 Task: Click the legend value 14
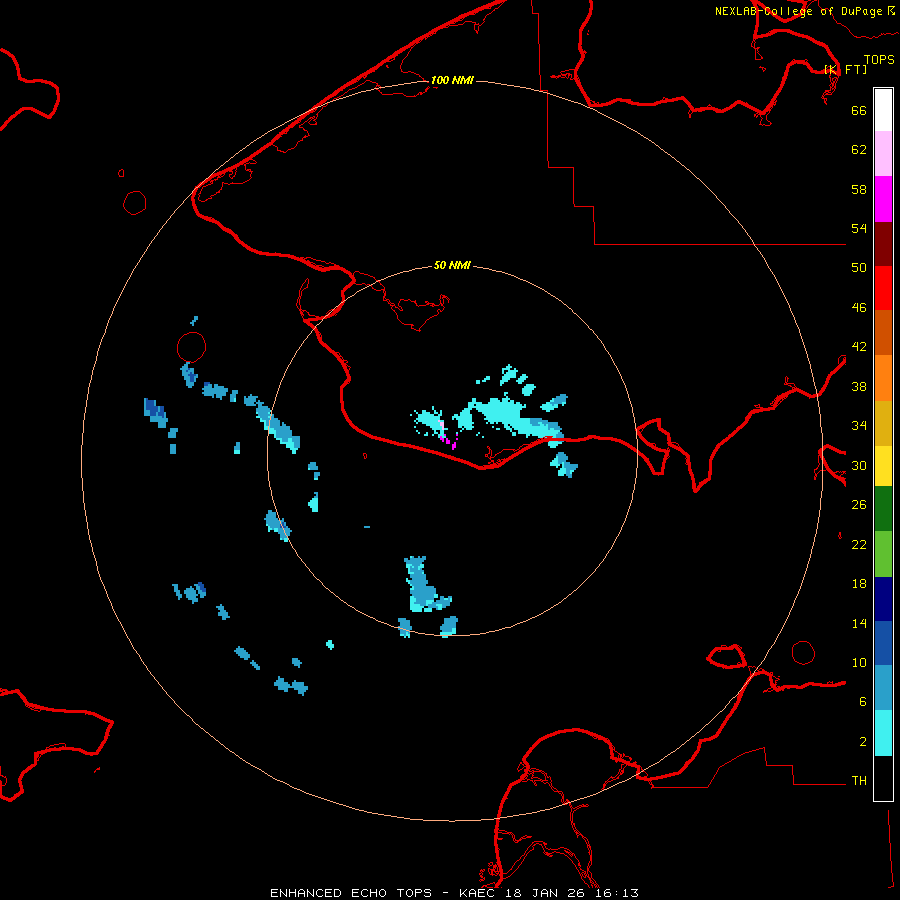[x=859, y=623]
